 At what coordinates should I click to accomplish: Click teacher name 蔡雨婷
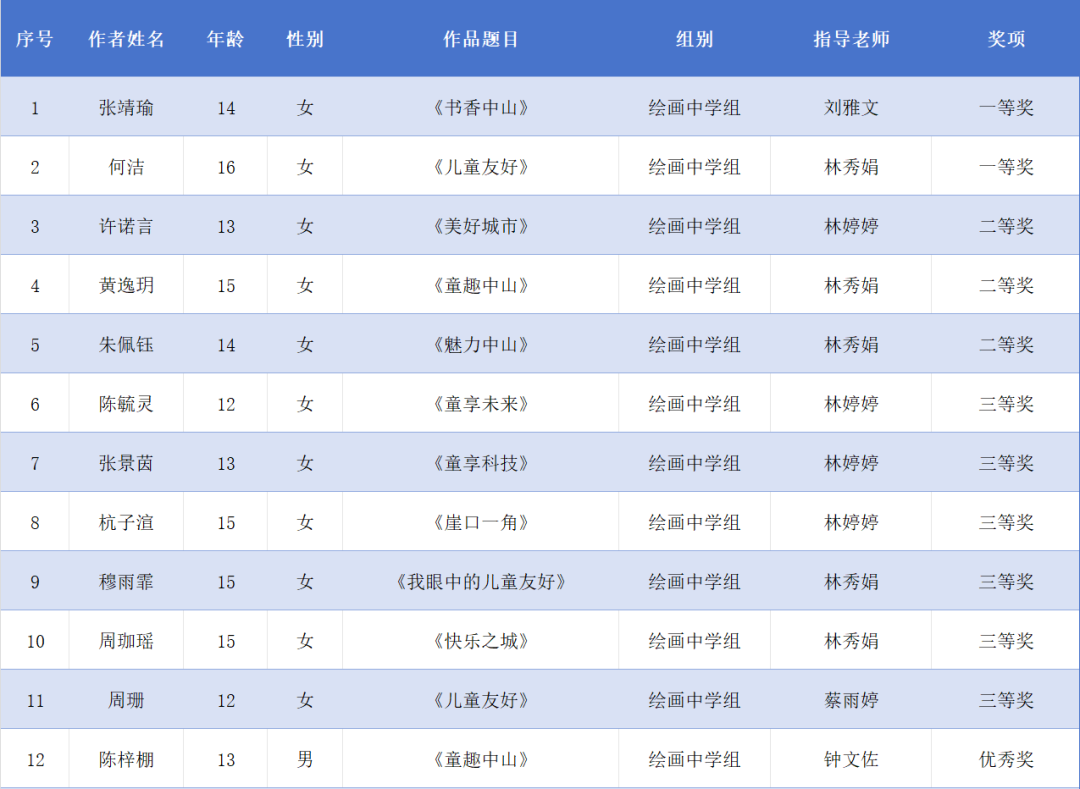pyautogui.click(x=851, y=701)
